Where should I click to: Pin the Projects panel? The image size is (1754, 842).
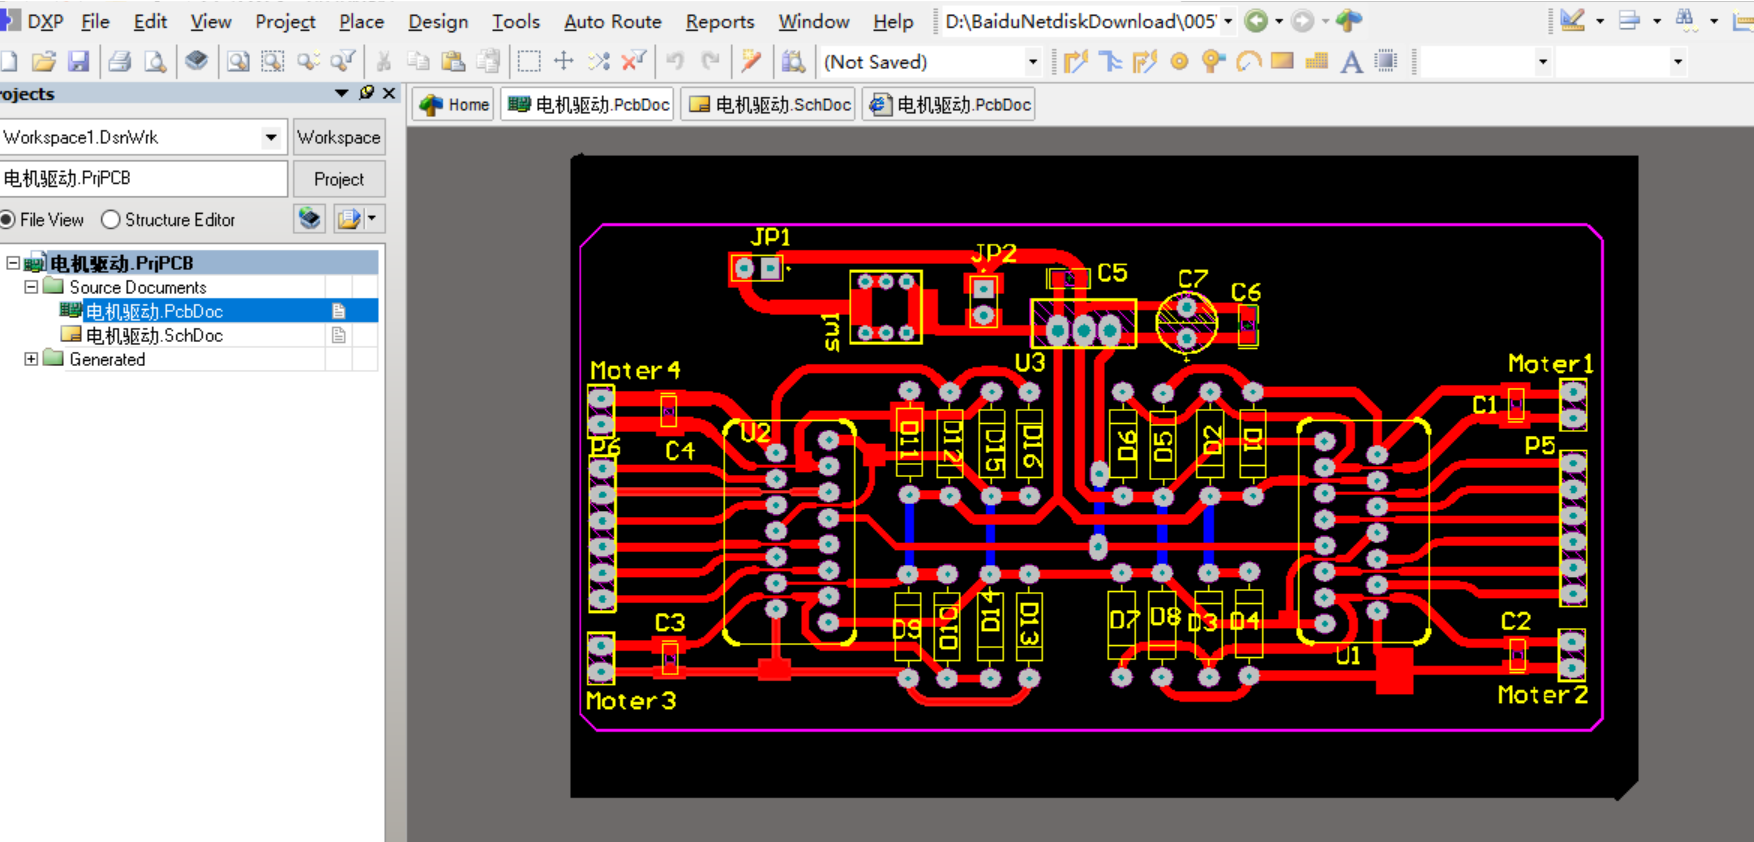click(x=367, y=93)
